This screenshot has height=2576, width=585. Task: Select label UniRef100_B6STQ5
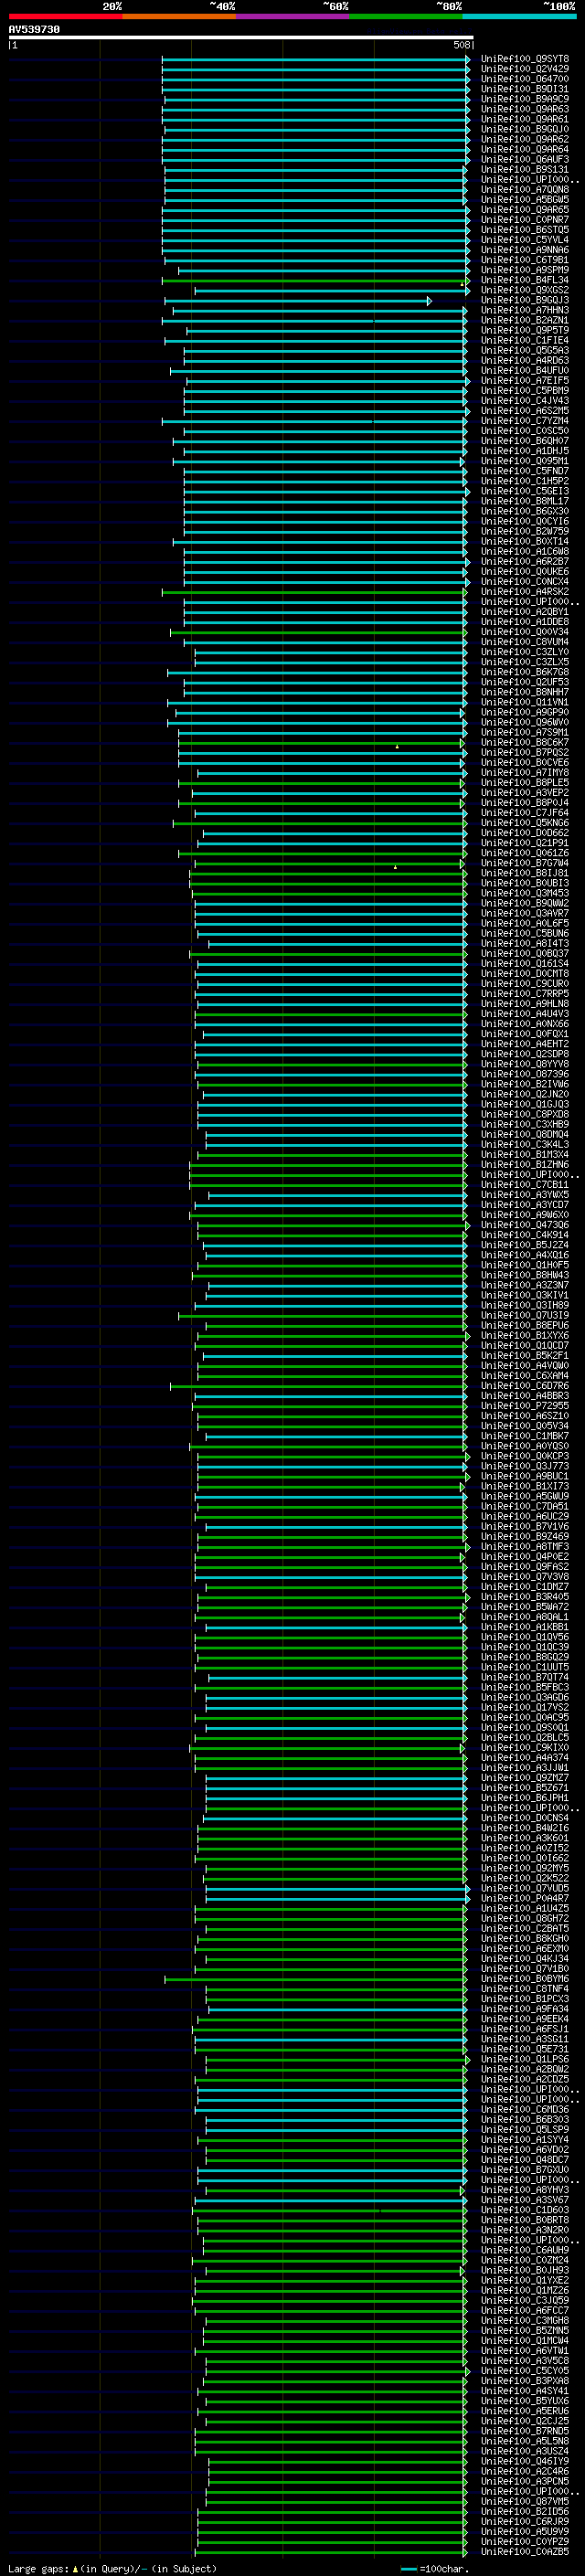click(x=525, y=230)
